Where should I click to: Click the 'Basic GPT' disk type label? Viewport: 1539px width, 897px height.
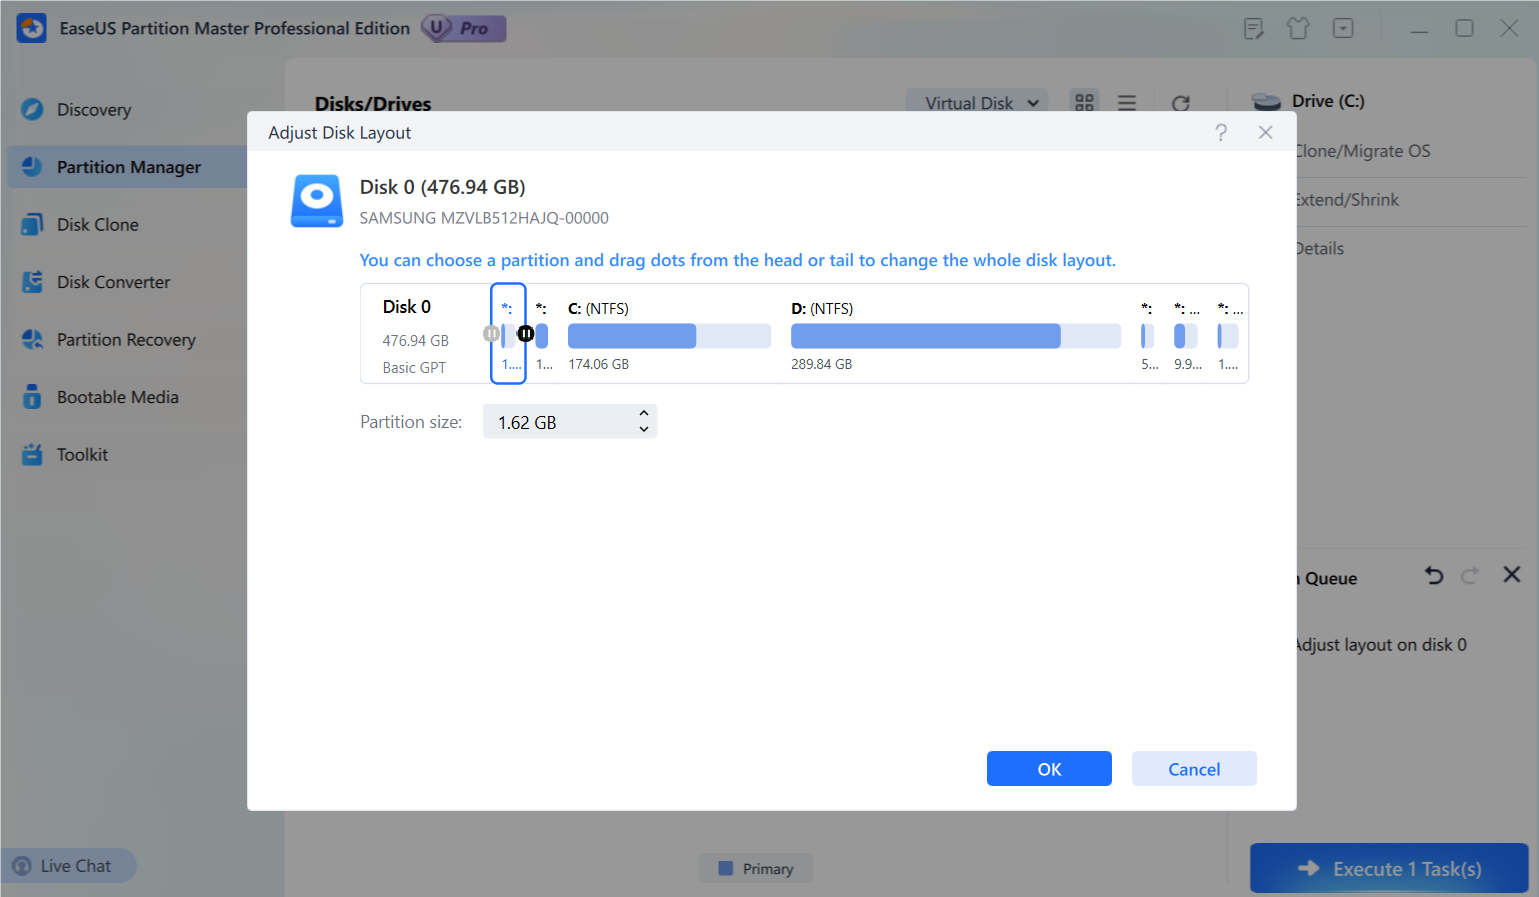pyautogui.click(x=414, y=368)
